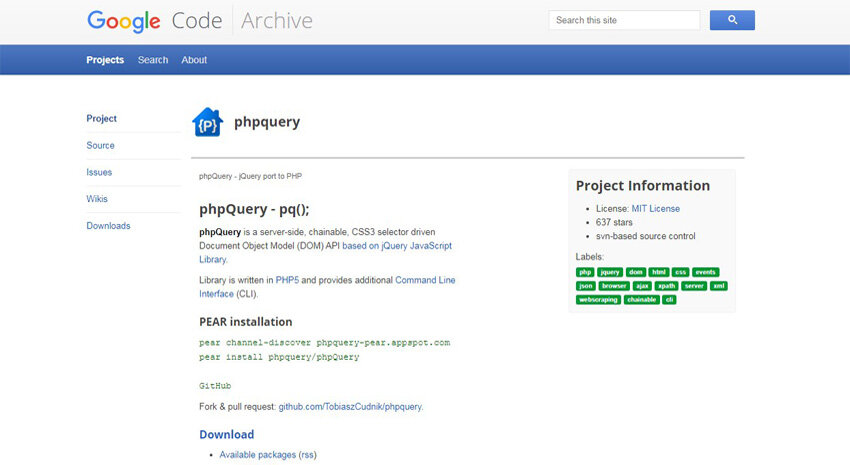
Task: Click the xpath label tag
Action: (x=667, y=286)
